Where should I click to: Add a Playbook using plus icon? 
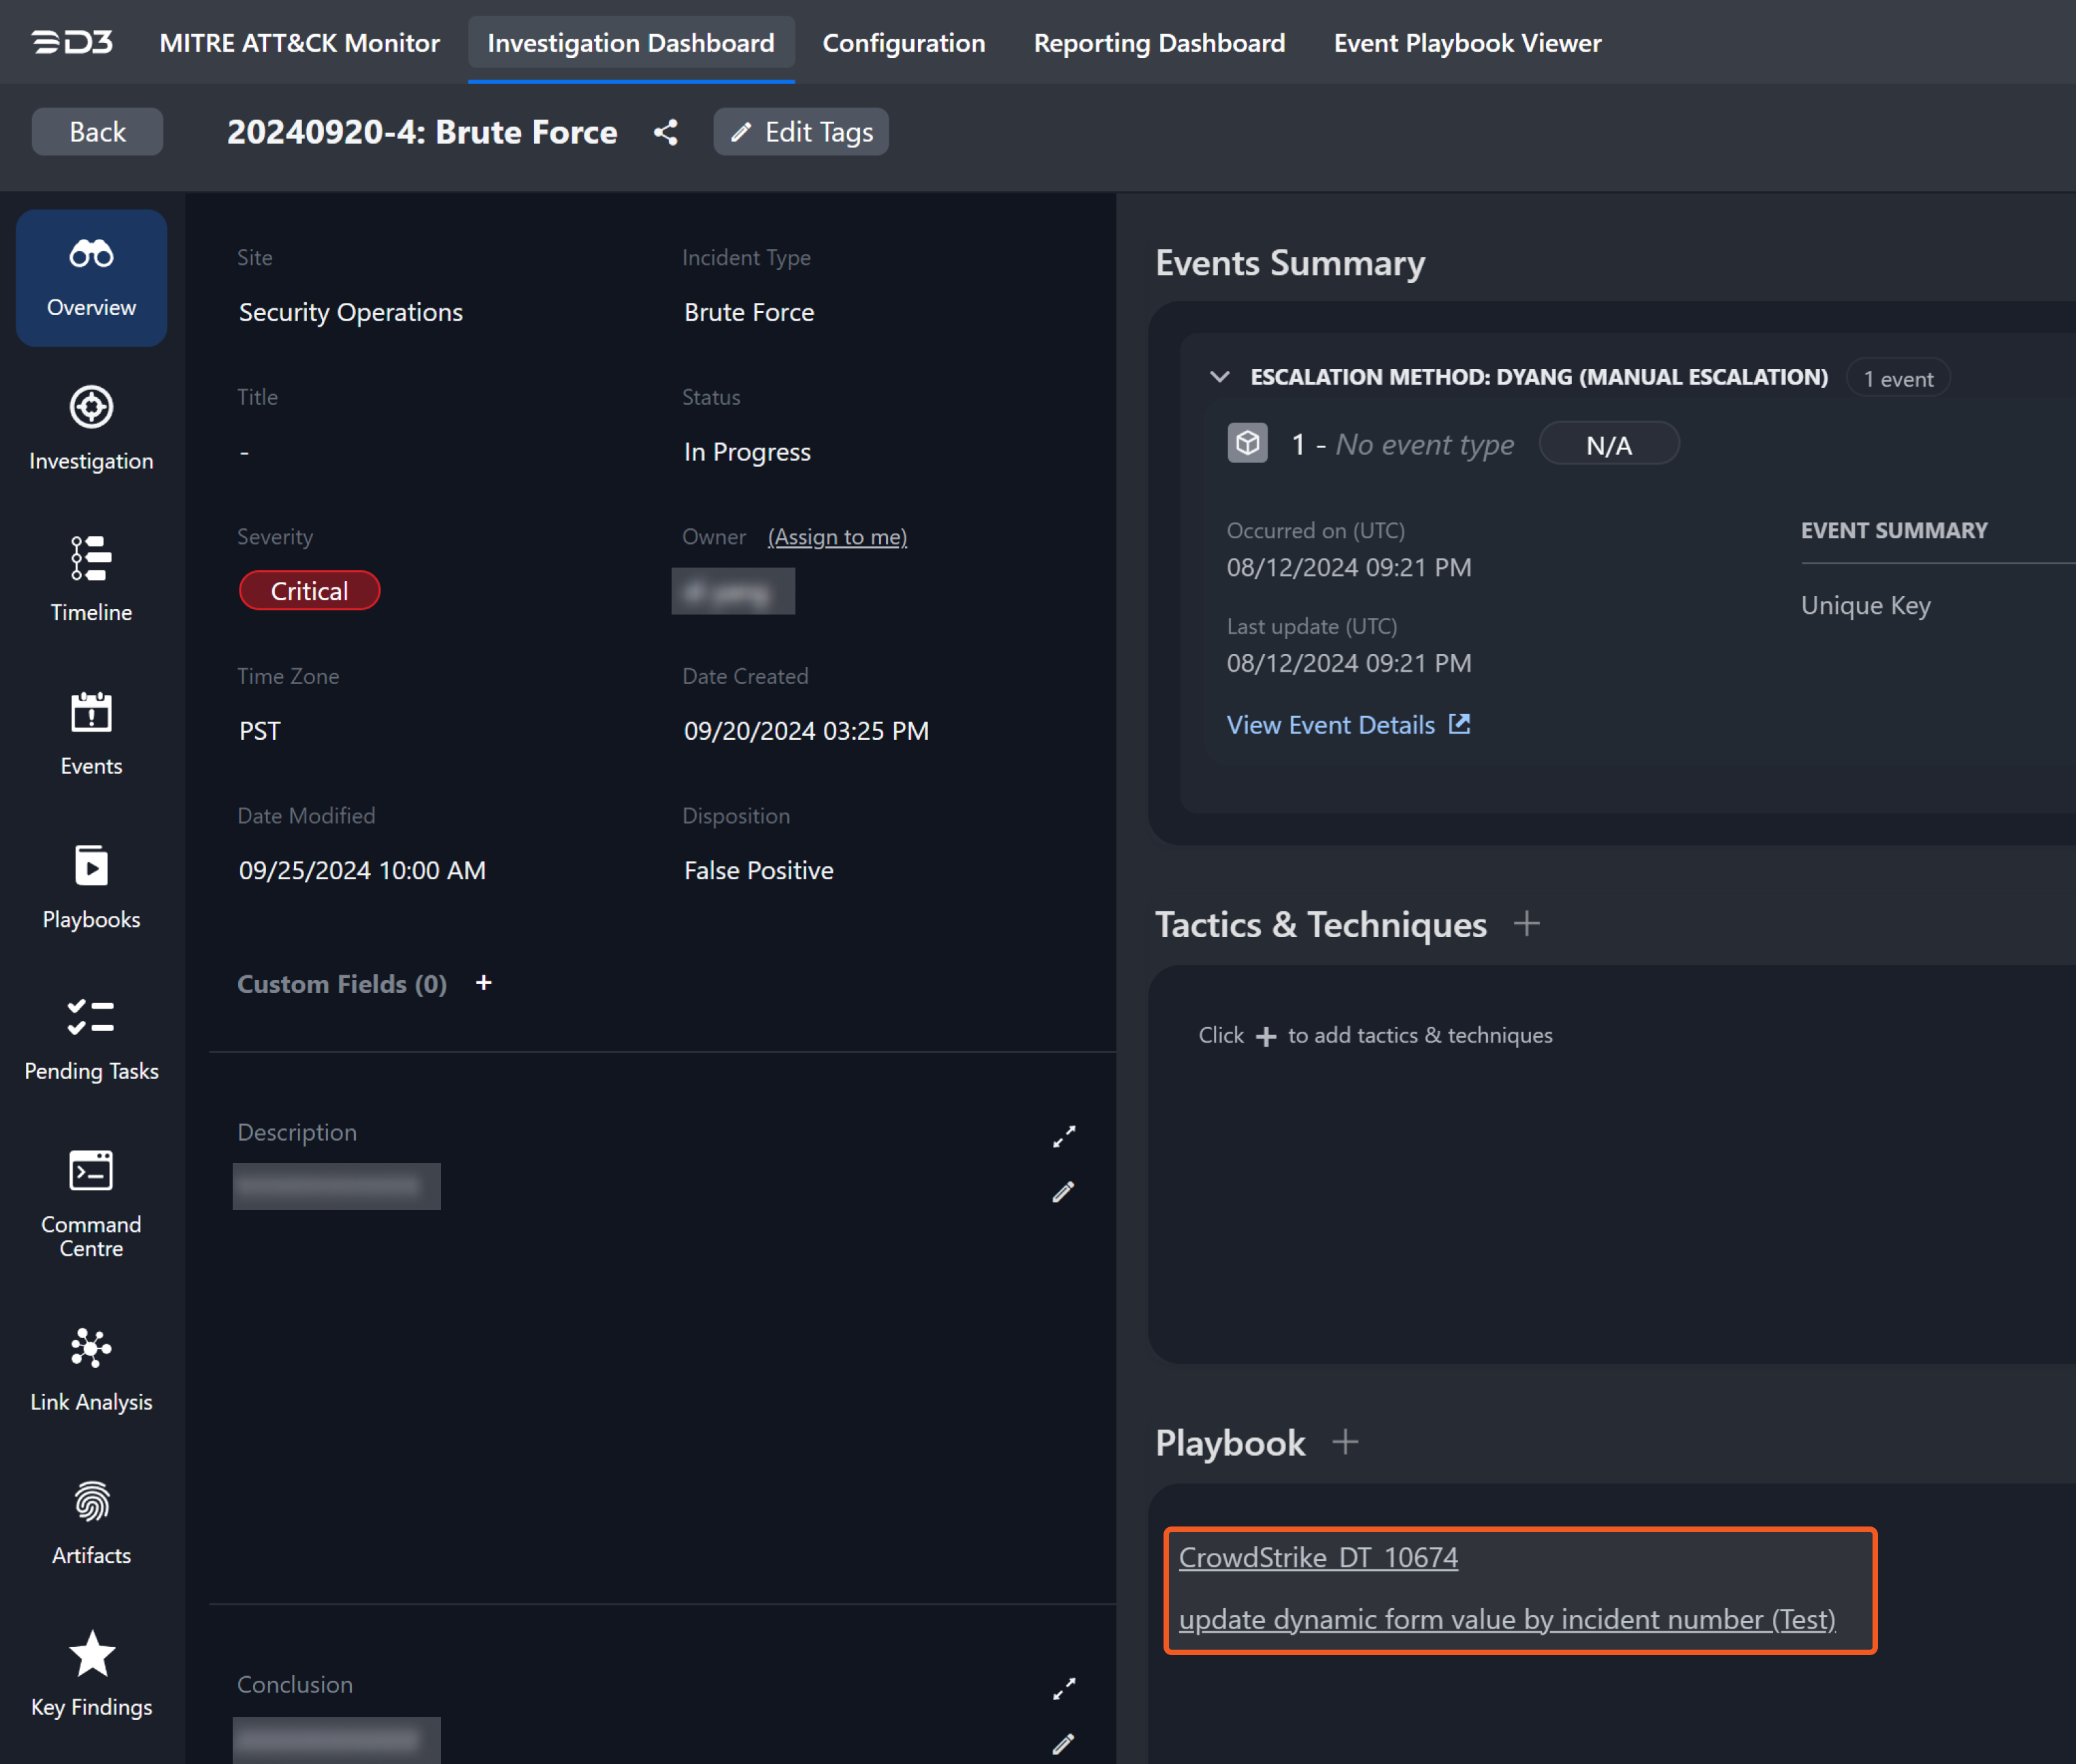point(1345,1442)
